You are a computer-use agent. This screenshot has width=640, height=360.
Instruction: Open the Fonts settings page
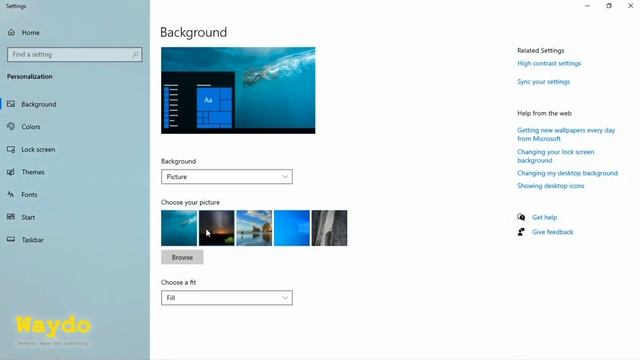[29, 195]
